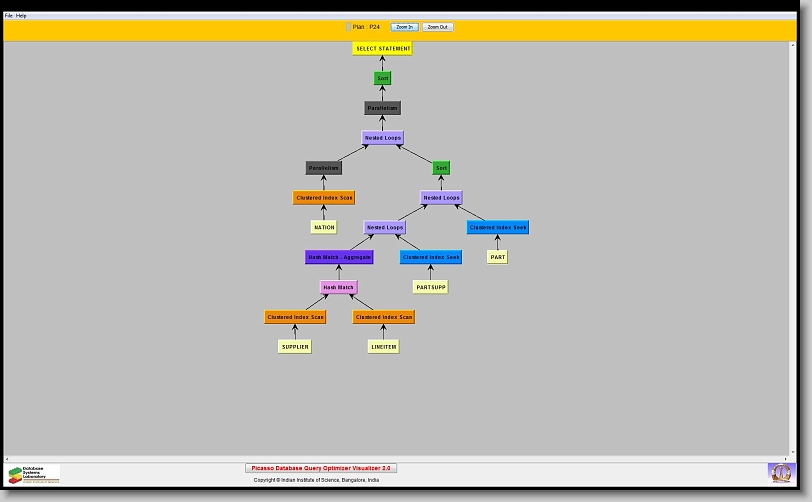Click the Zoom In button

click(x=404, y=27)
